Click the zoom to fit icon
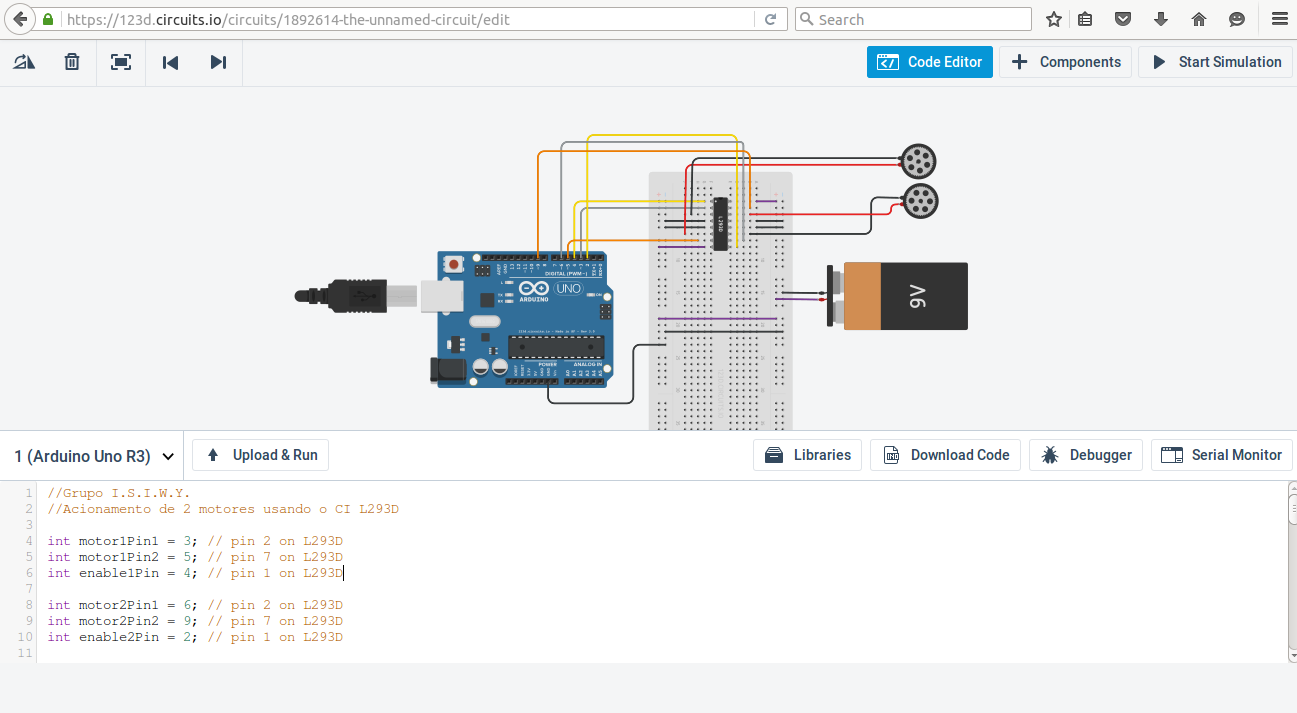The width and height of the screenshot is (1297, 713). [121, 62]
